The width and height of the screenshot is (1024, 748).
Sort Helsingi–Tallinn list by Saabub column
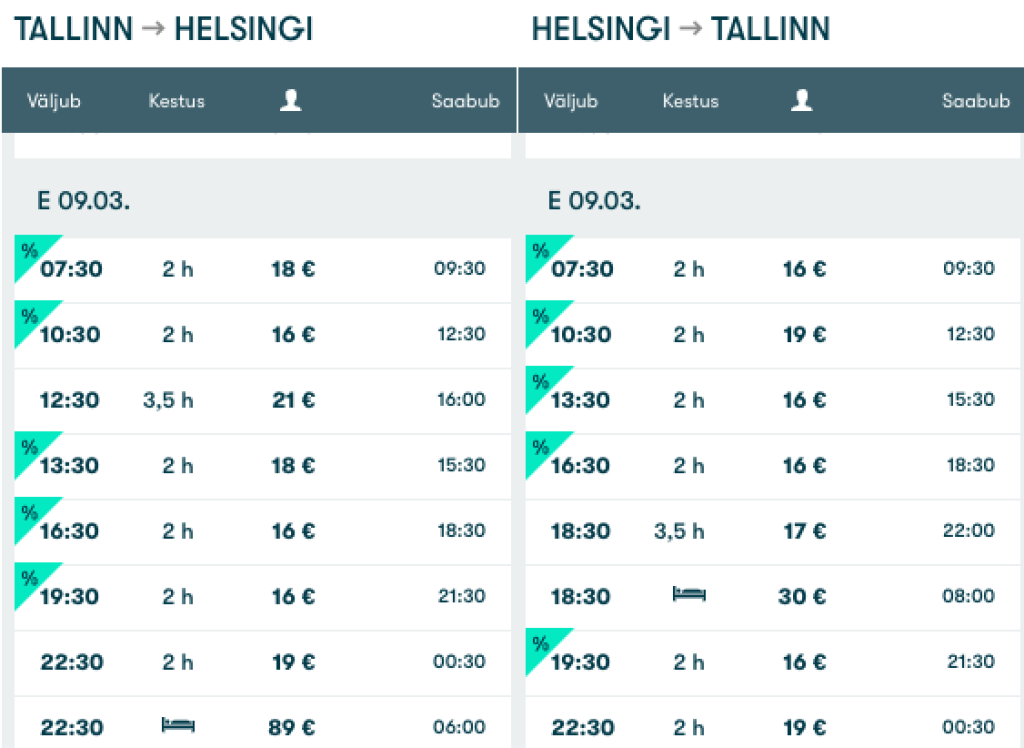coord(976,101)
